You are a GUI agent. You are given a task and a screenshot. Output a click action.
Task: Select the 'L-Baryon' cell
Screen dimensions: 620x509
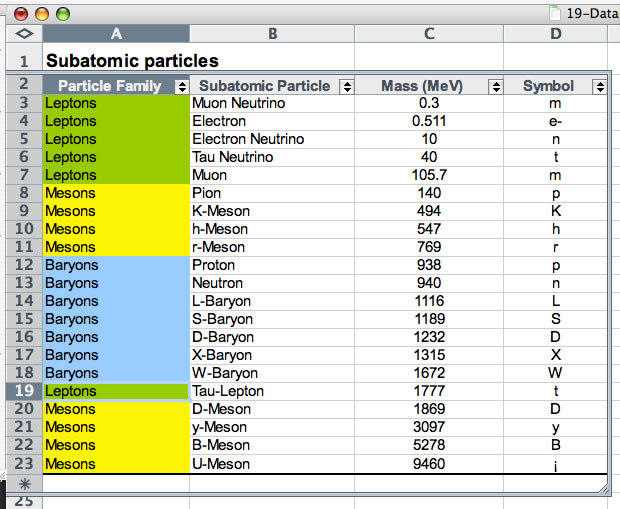click(x=272, y=301)
